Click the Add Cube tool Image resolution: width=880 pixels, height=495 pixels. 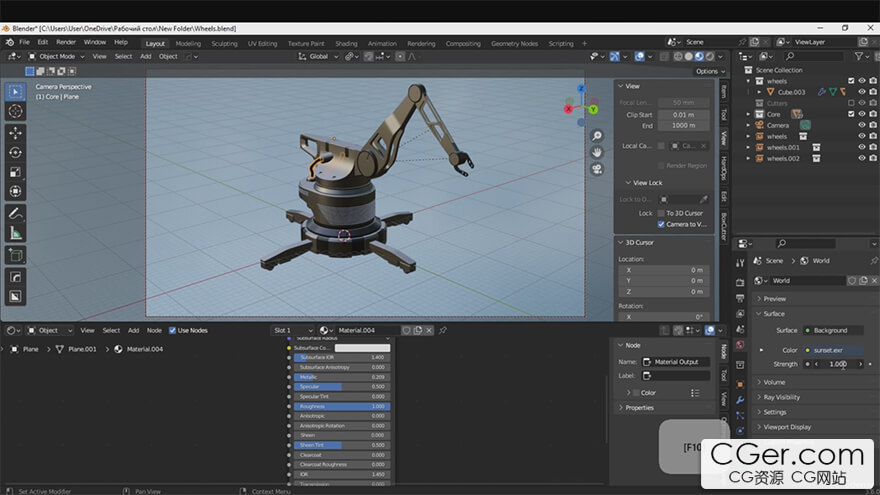click(x=16, y=255)
